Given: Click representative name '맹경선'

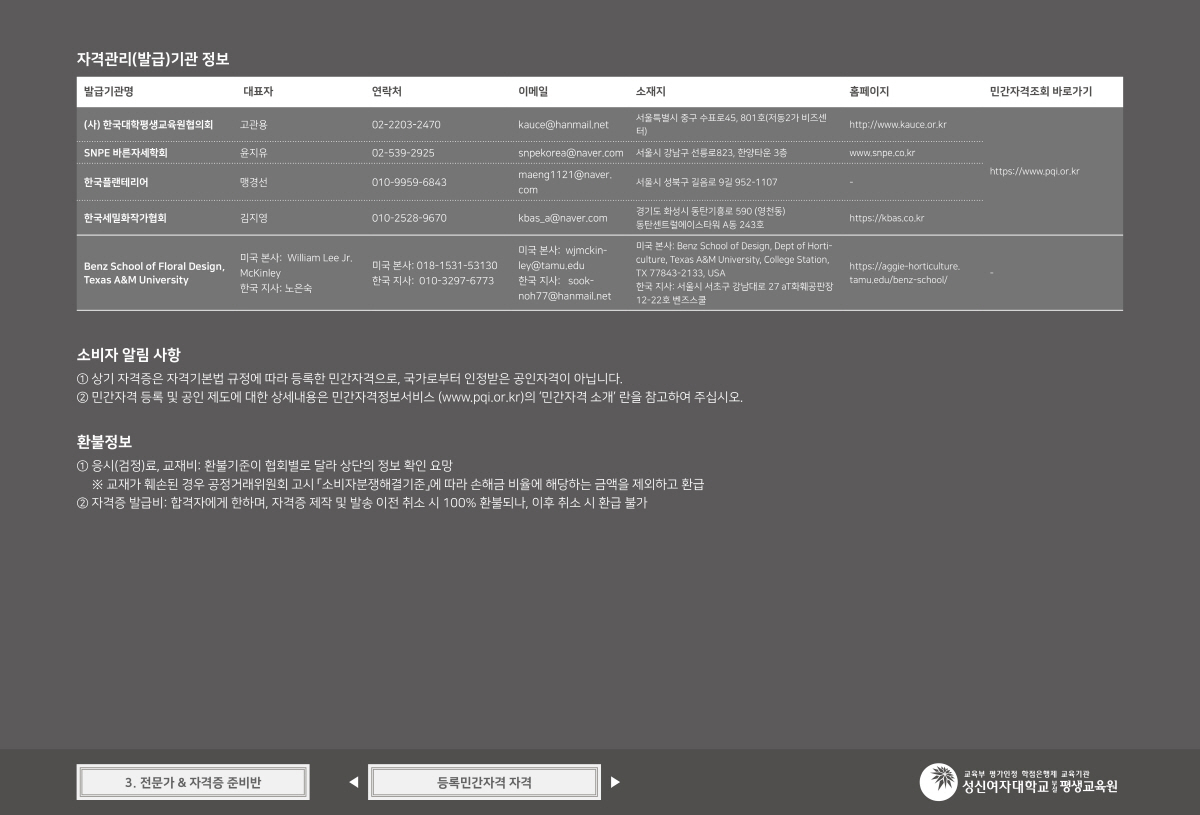Looking at the screenshot, I should coord(254,182).
